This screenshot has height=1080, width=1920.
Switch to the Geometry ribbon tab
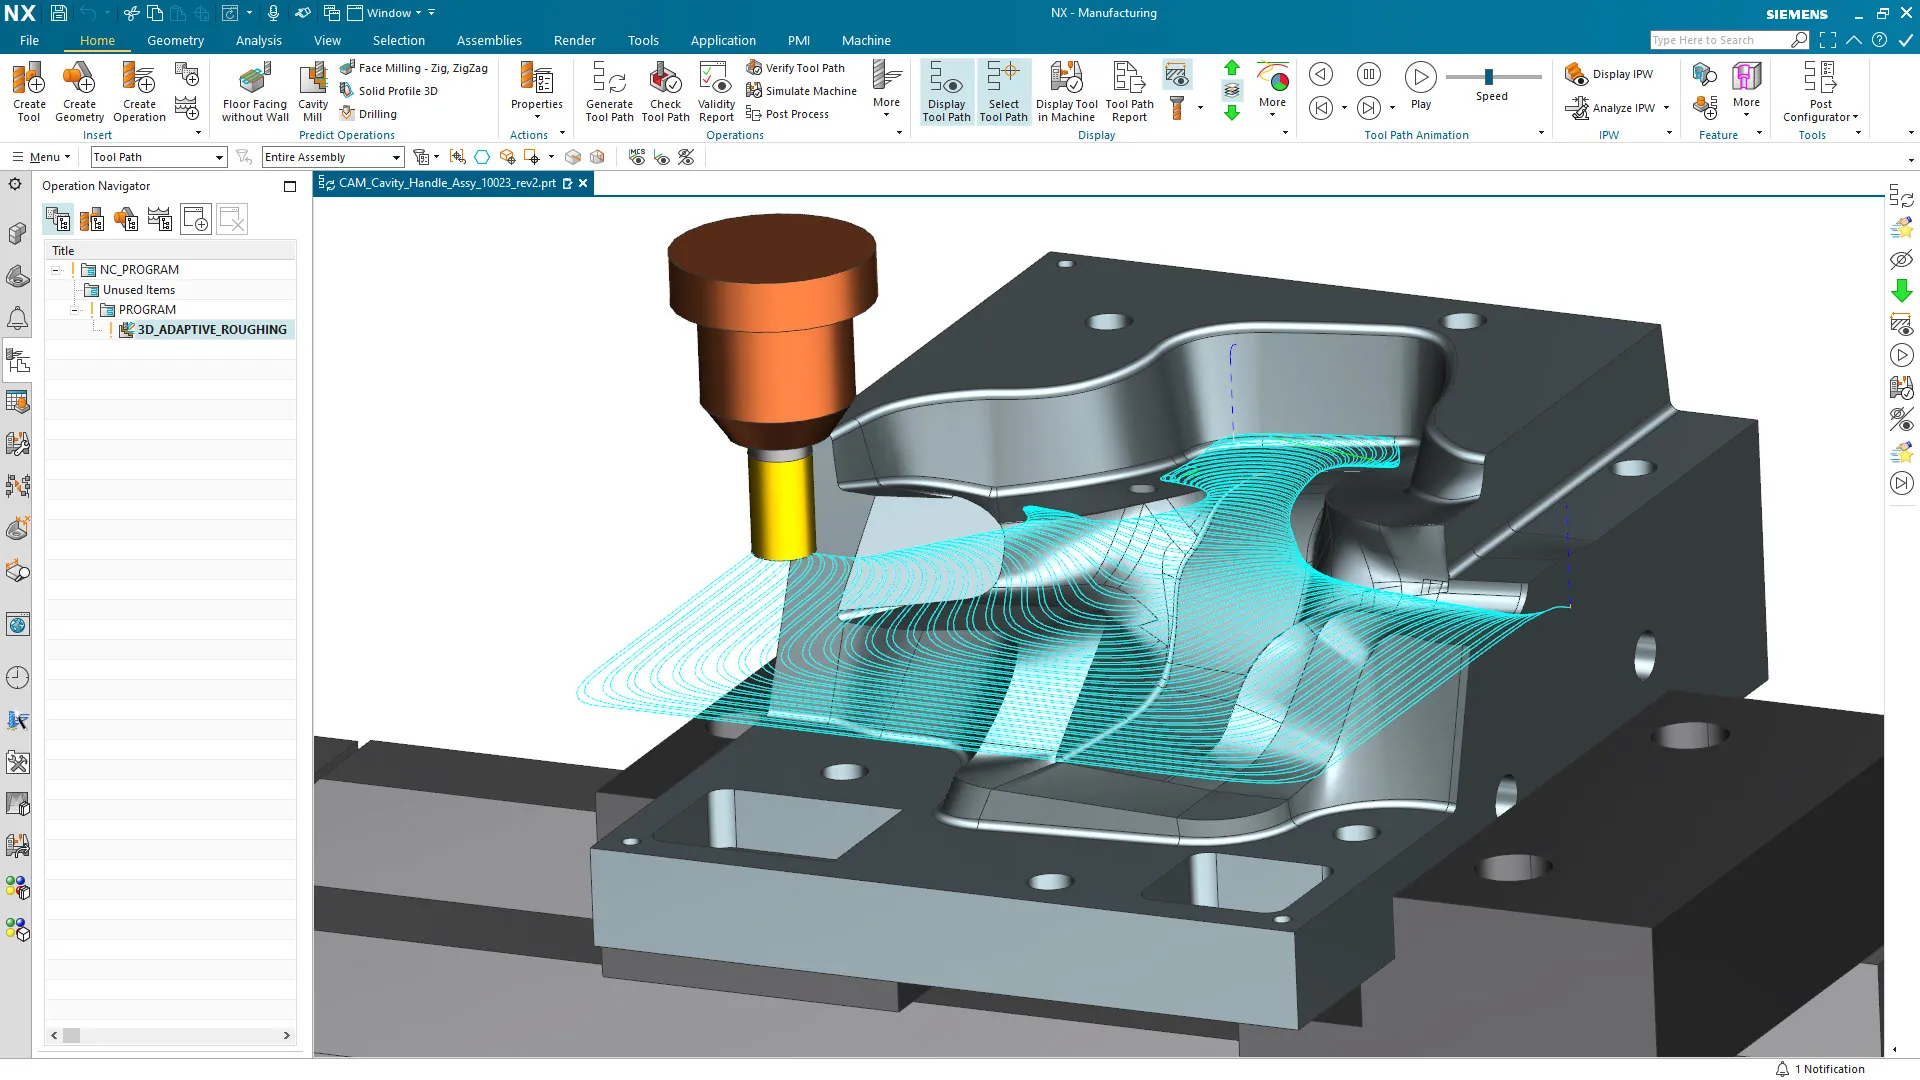coord(175,41)
